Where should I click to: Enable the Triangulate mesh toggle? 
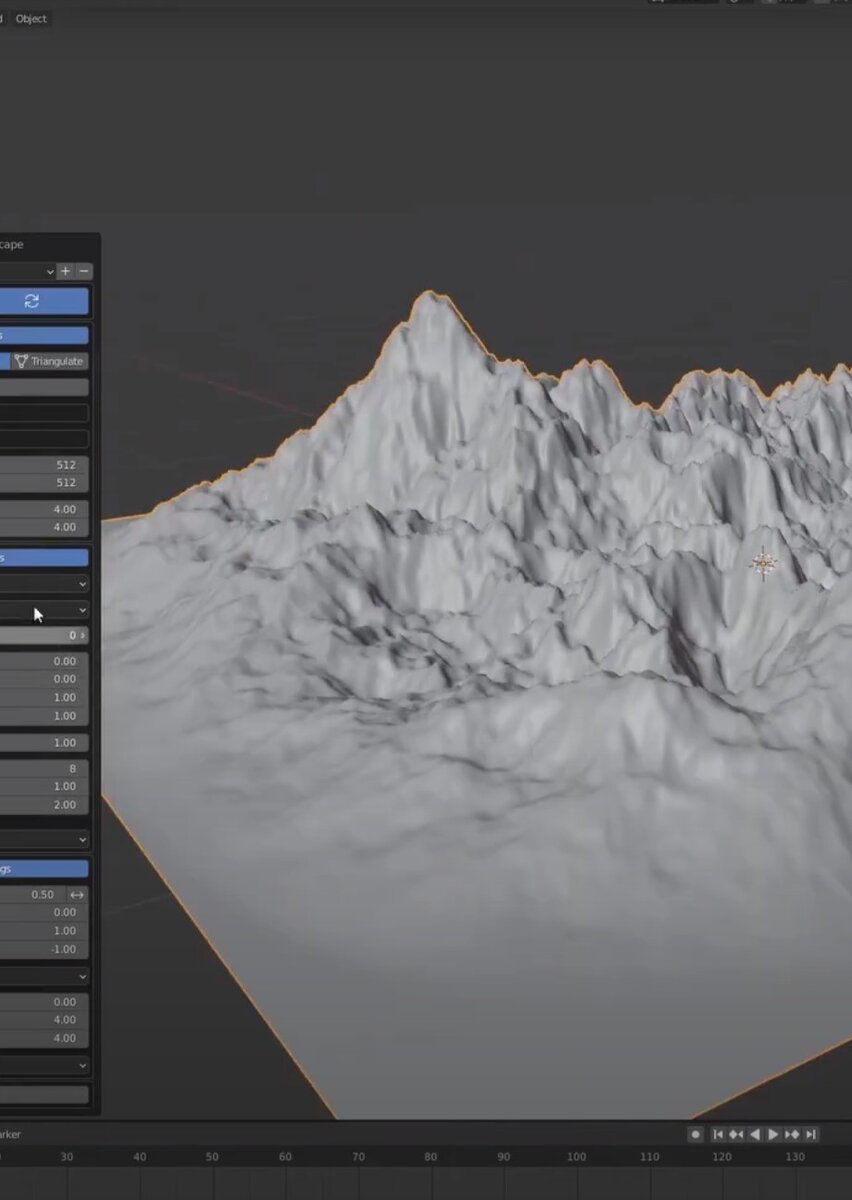(x=50, y=361)
